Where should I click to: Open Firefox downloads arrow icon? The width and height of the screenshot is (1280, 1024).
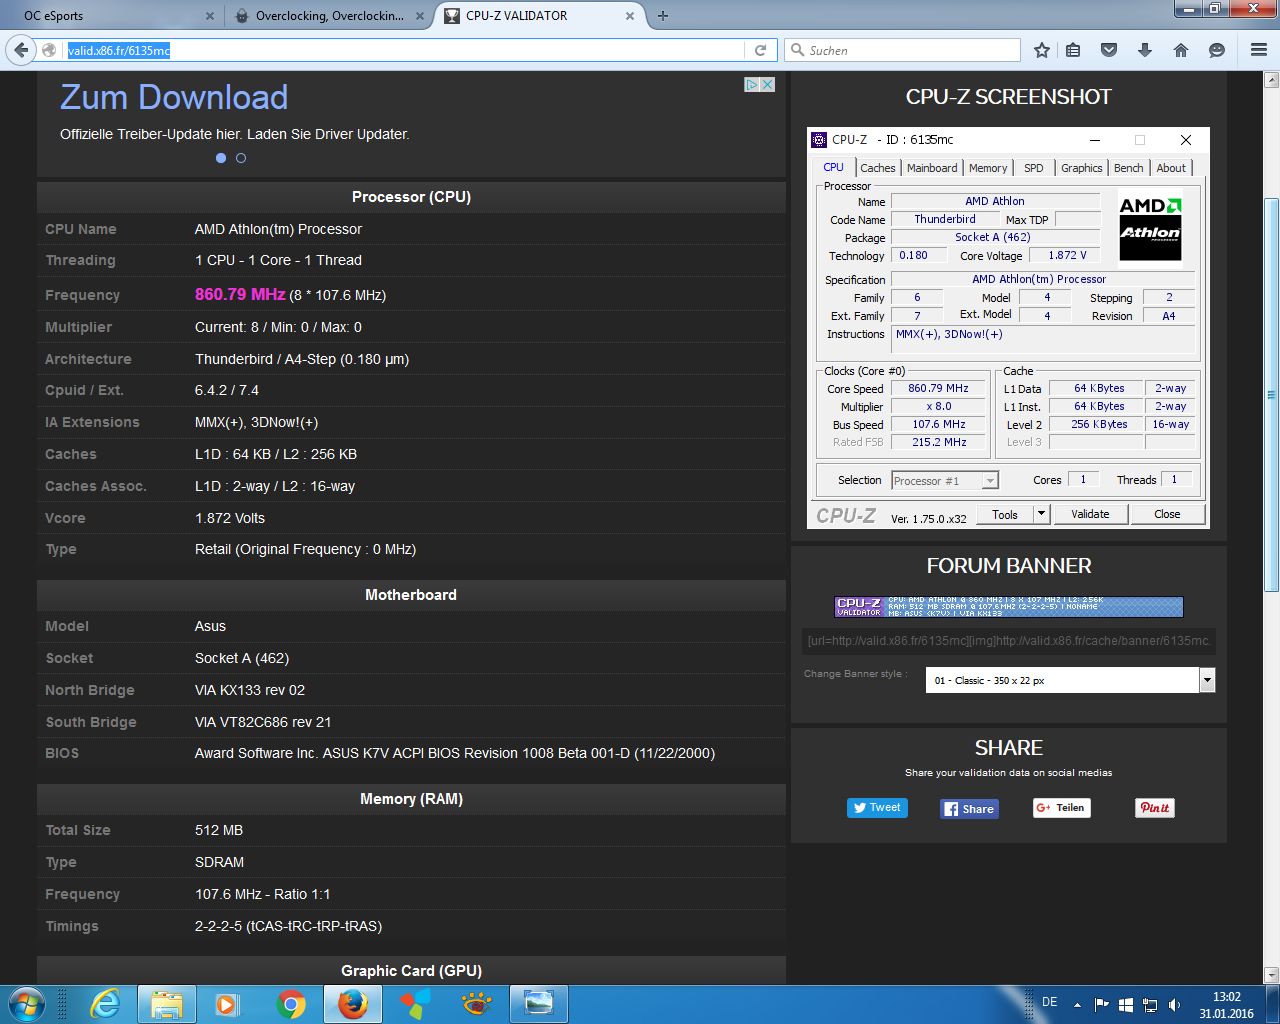(x=1145, y=50)
